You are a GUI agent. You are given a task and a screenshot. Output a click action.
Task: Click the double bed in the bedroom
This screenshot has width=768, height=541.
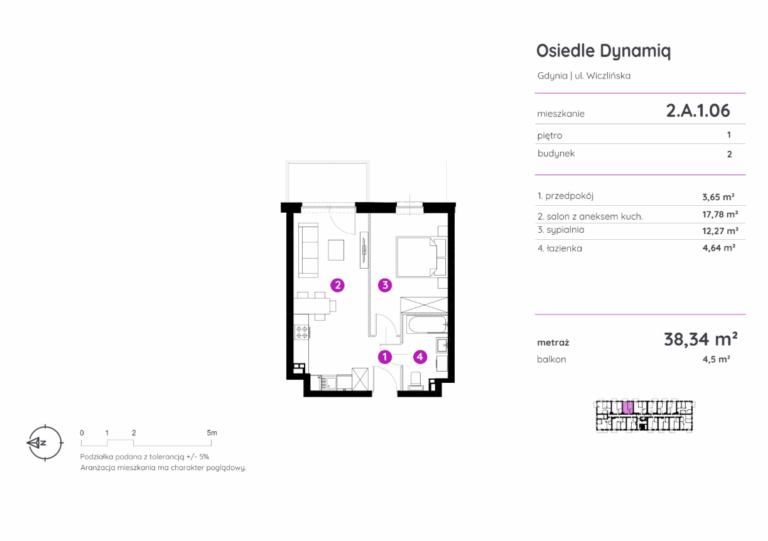418,256
